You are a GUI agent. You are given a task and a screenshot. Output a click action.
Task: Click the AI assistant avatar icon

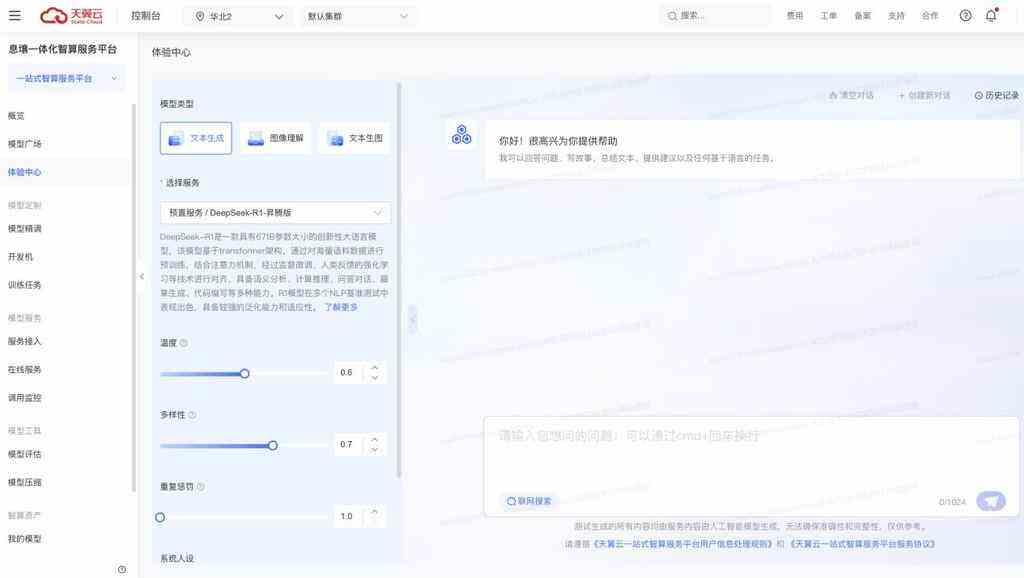pos(461,135)
